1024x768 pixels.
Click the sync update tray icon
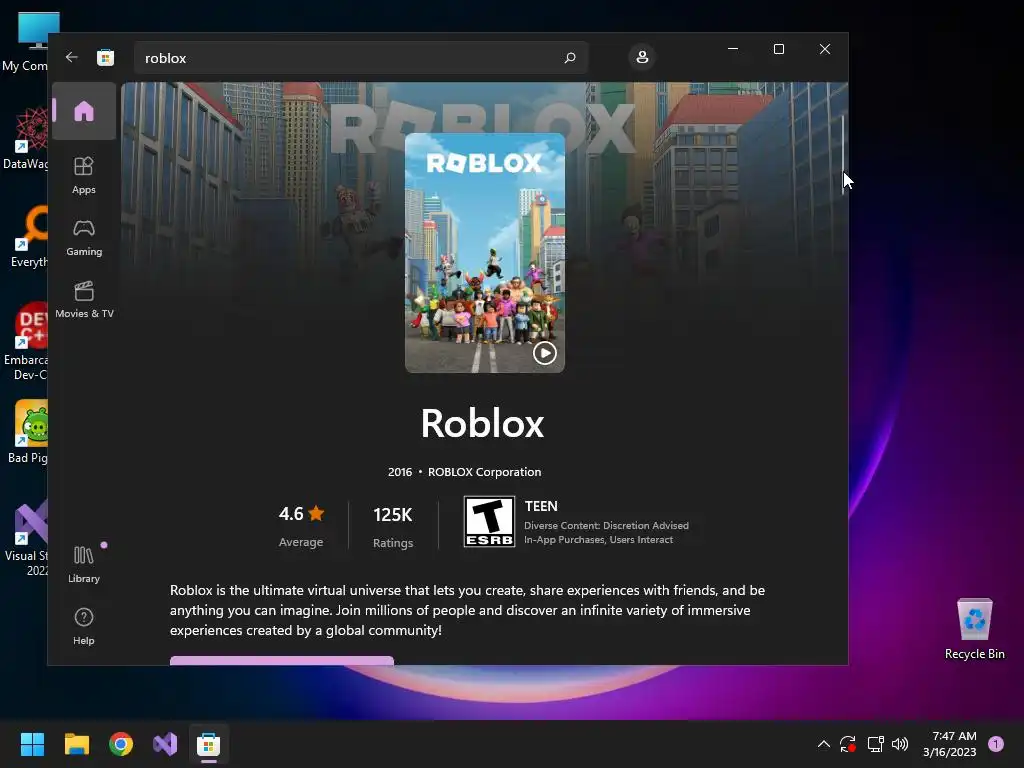coord(848,744)
